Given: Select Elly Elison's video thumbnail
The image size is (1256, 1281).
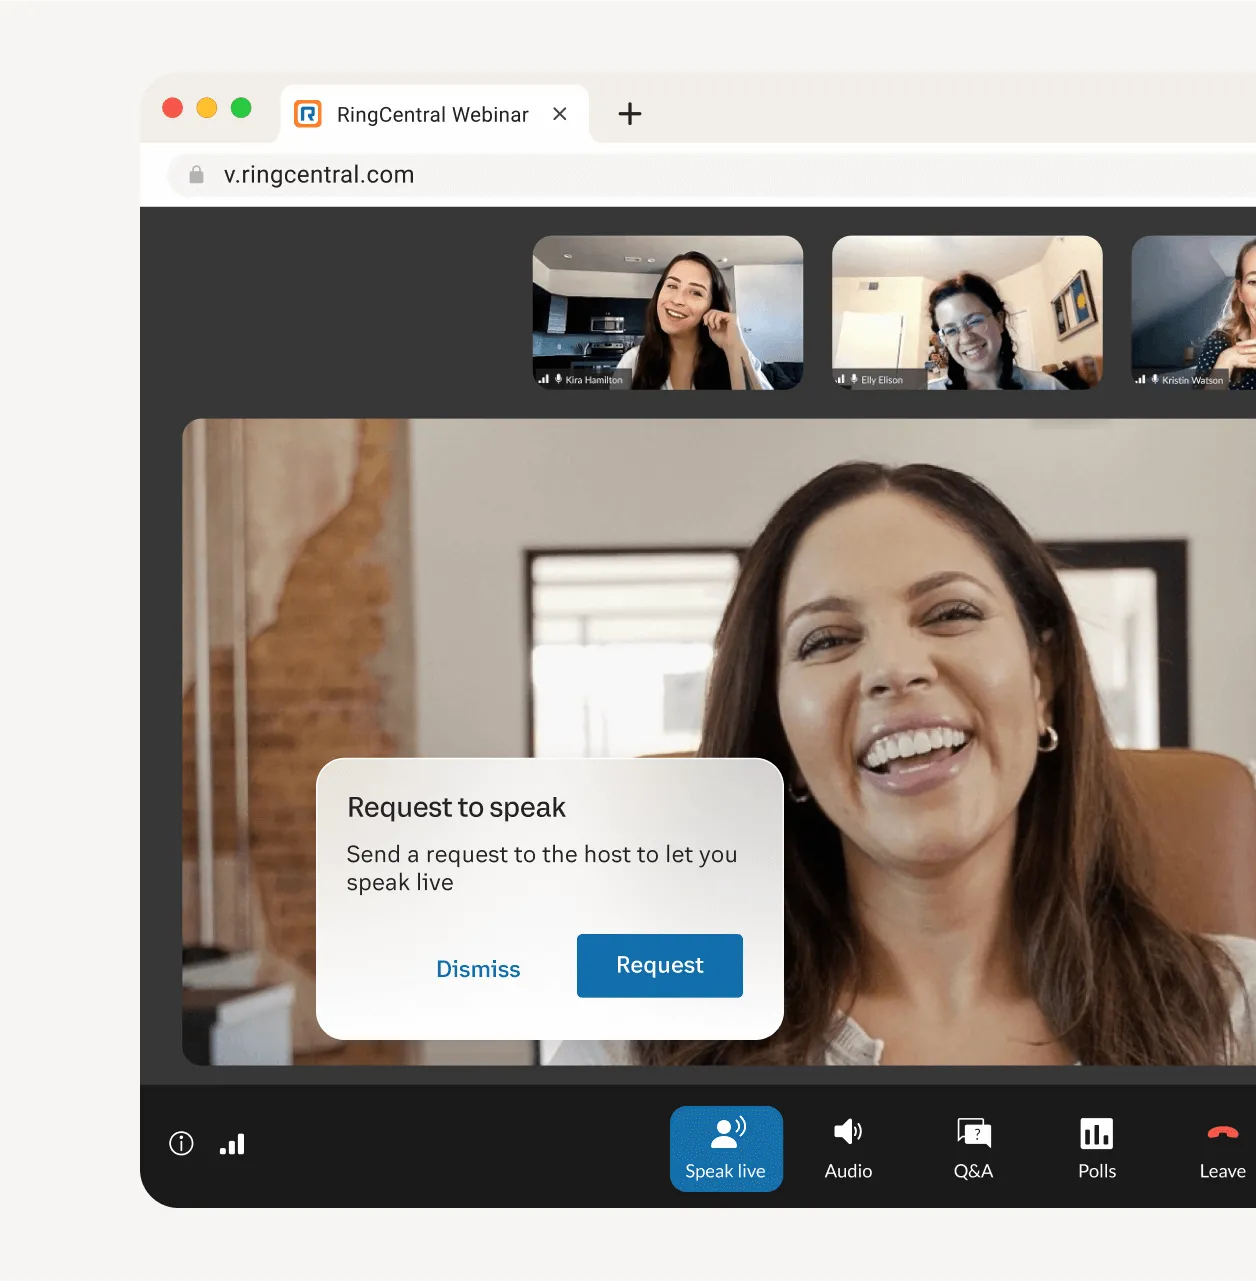Looking at the screenshot, I should 967,312.
